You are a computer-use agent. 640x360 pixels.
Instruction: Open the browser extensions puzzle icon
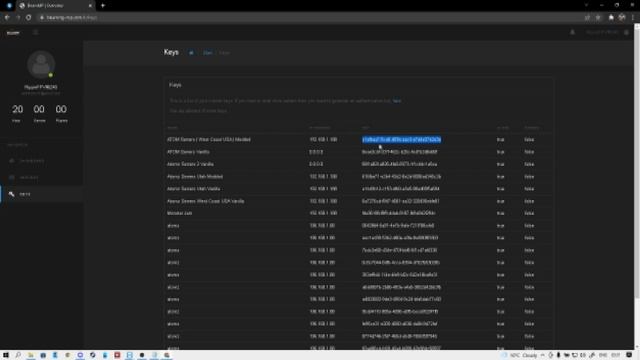pos(611,18)
